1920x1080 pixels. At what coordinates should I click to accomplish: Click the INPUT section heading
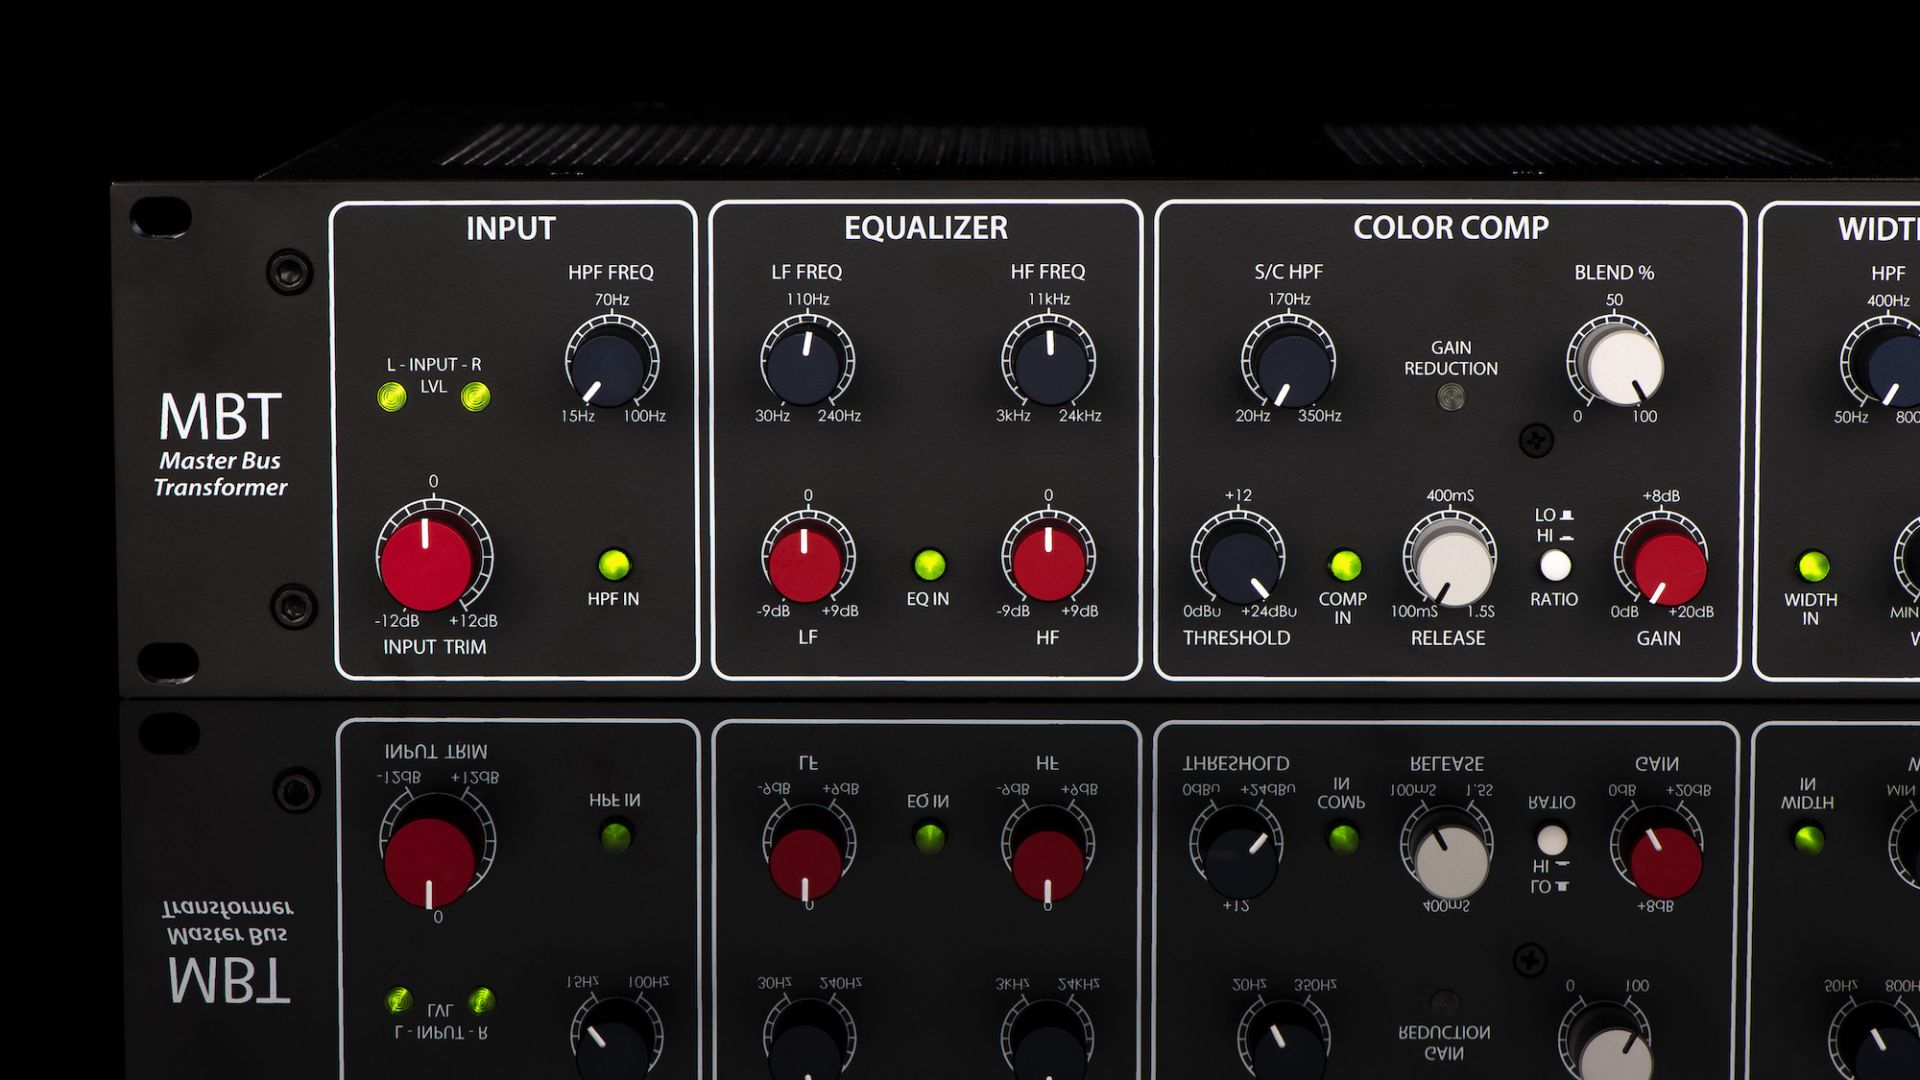510,229
